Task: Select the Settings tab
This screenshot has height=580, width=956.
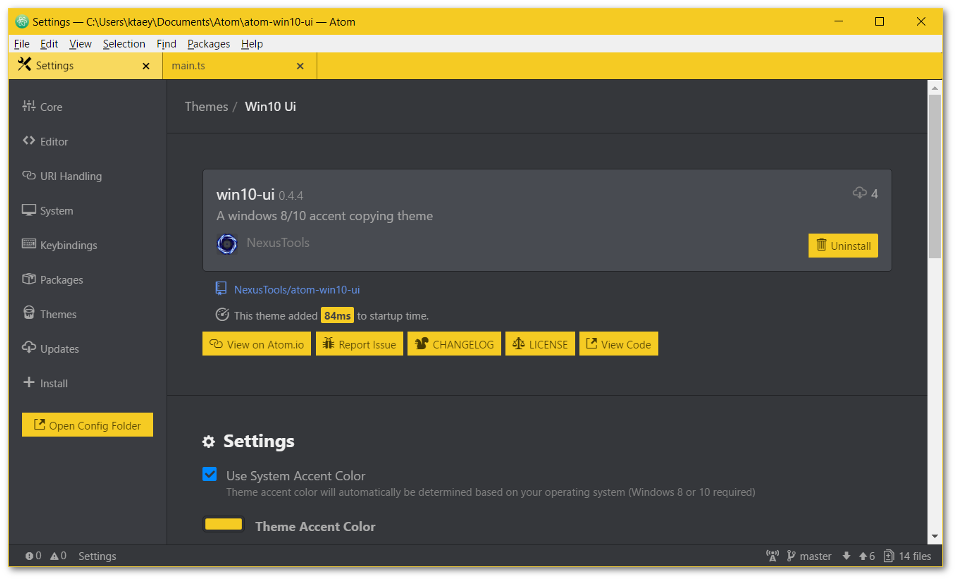Action: tap(85, 66)
